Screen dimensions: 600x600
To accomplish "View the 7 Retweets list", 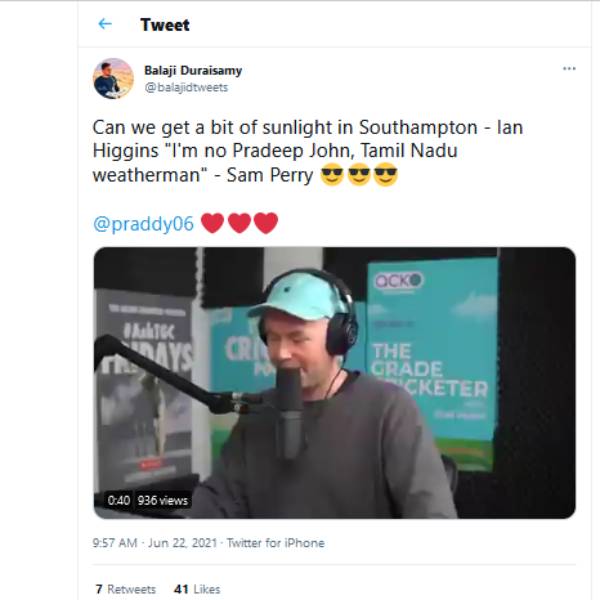I will (x=126, y=589).
